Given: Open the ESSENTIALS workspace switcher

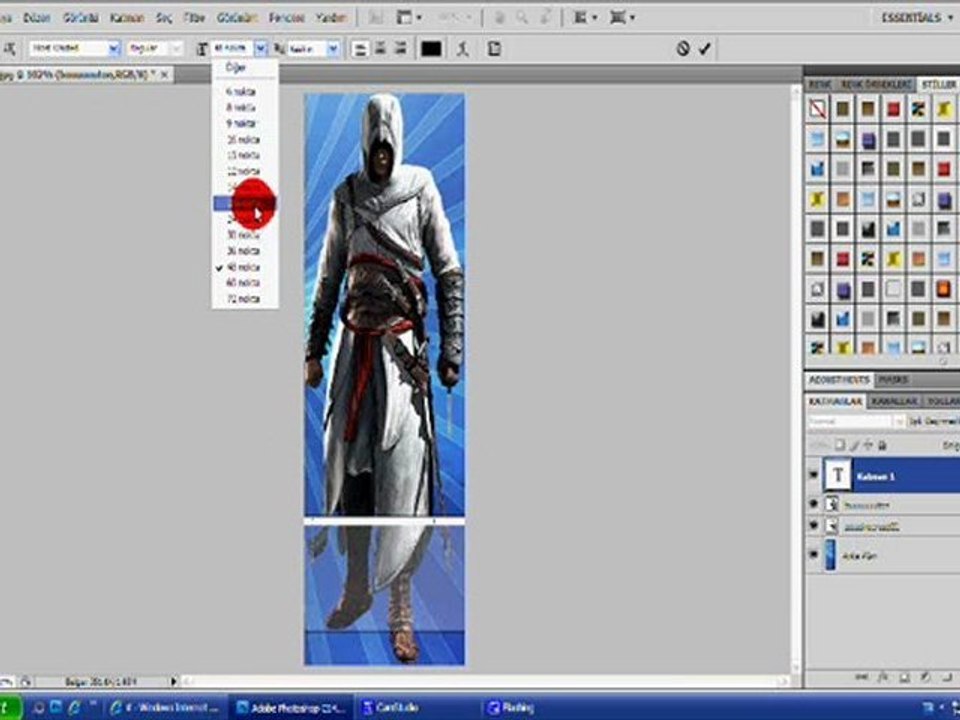Looking at the screenshot, I should [918, 17].
